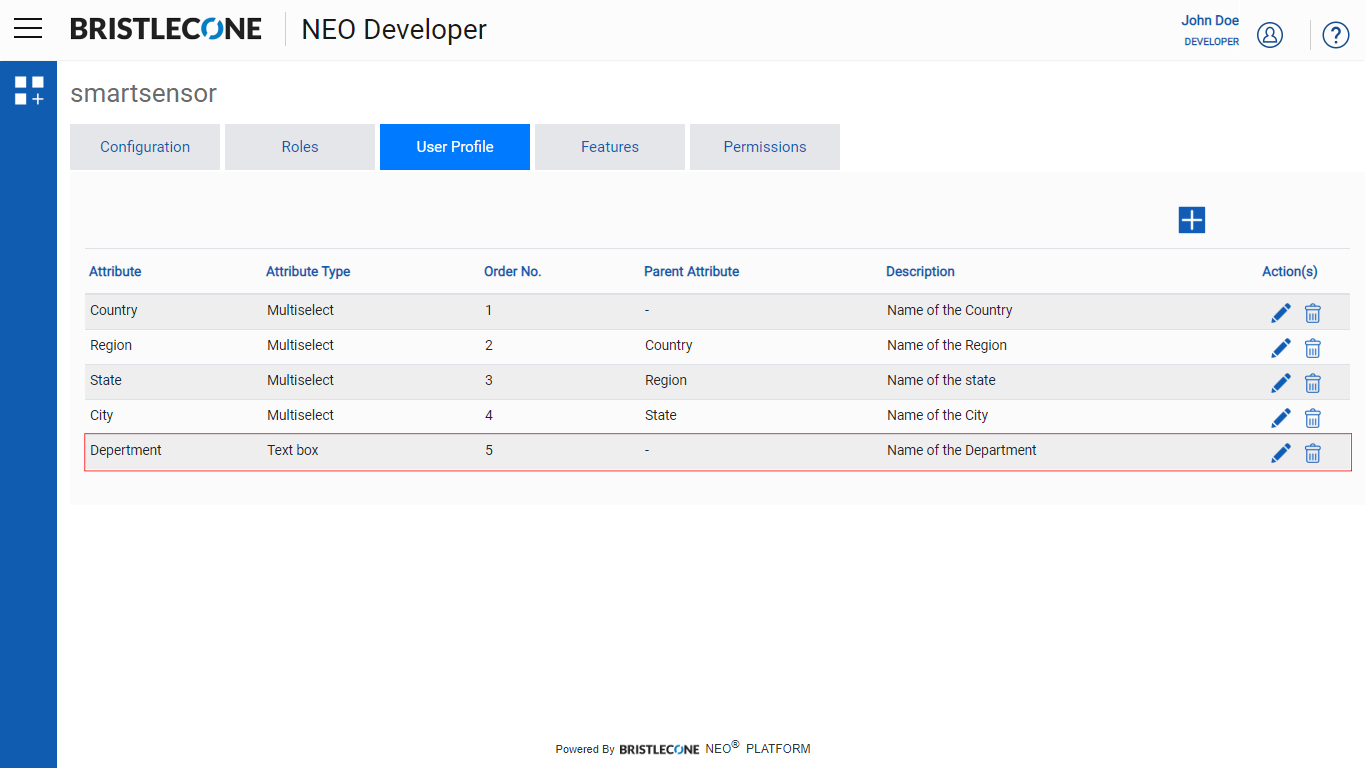Click the Attribute Type column header
1366x768 pixels.
[x=308, y=271]
